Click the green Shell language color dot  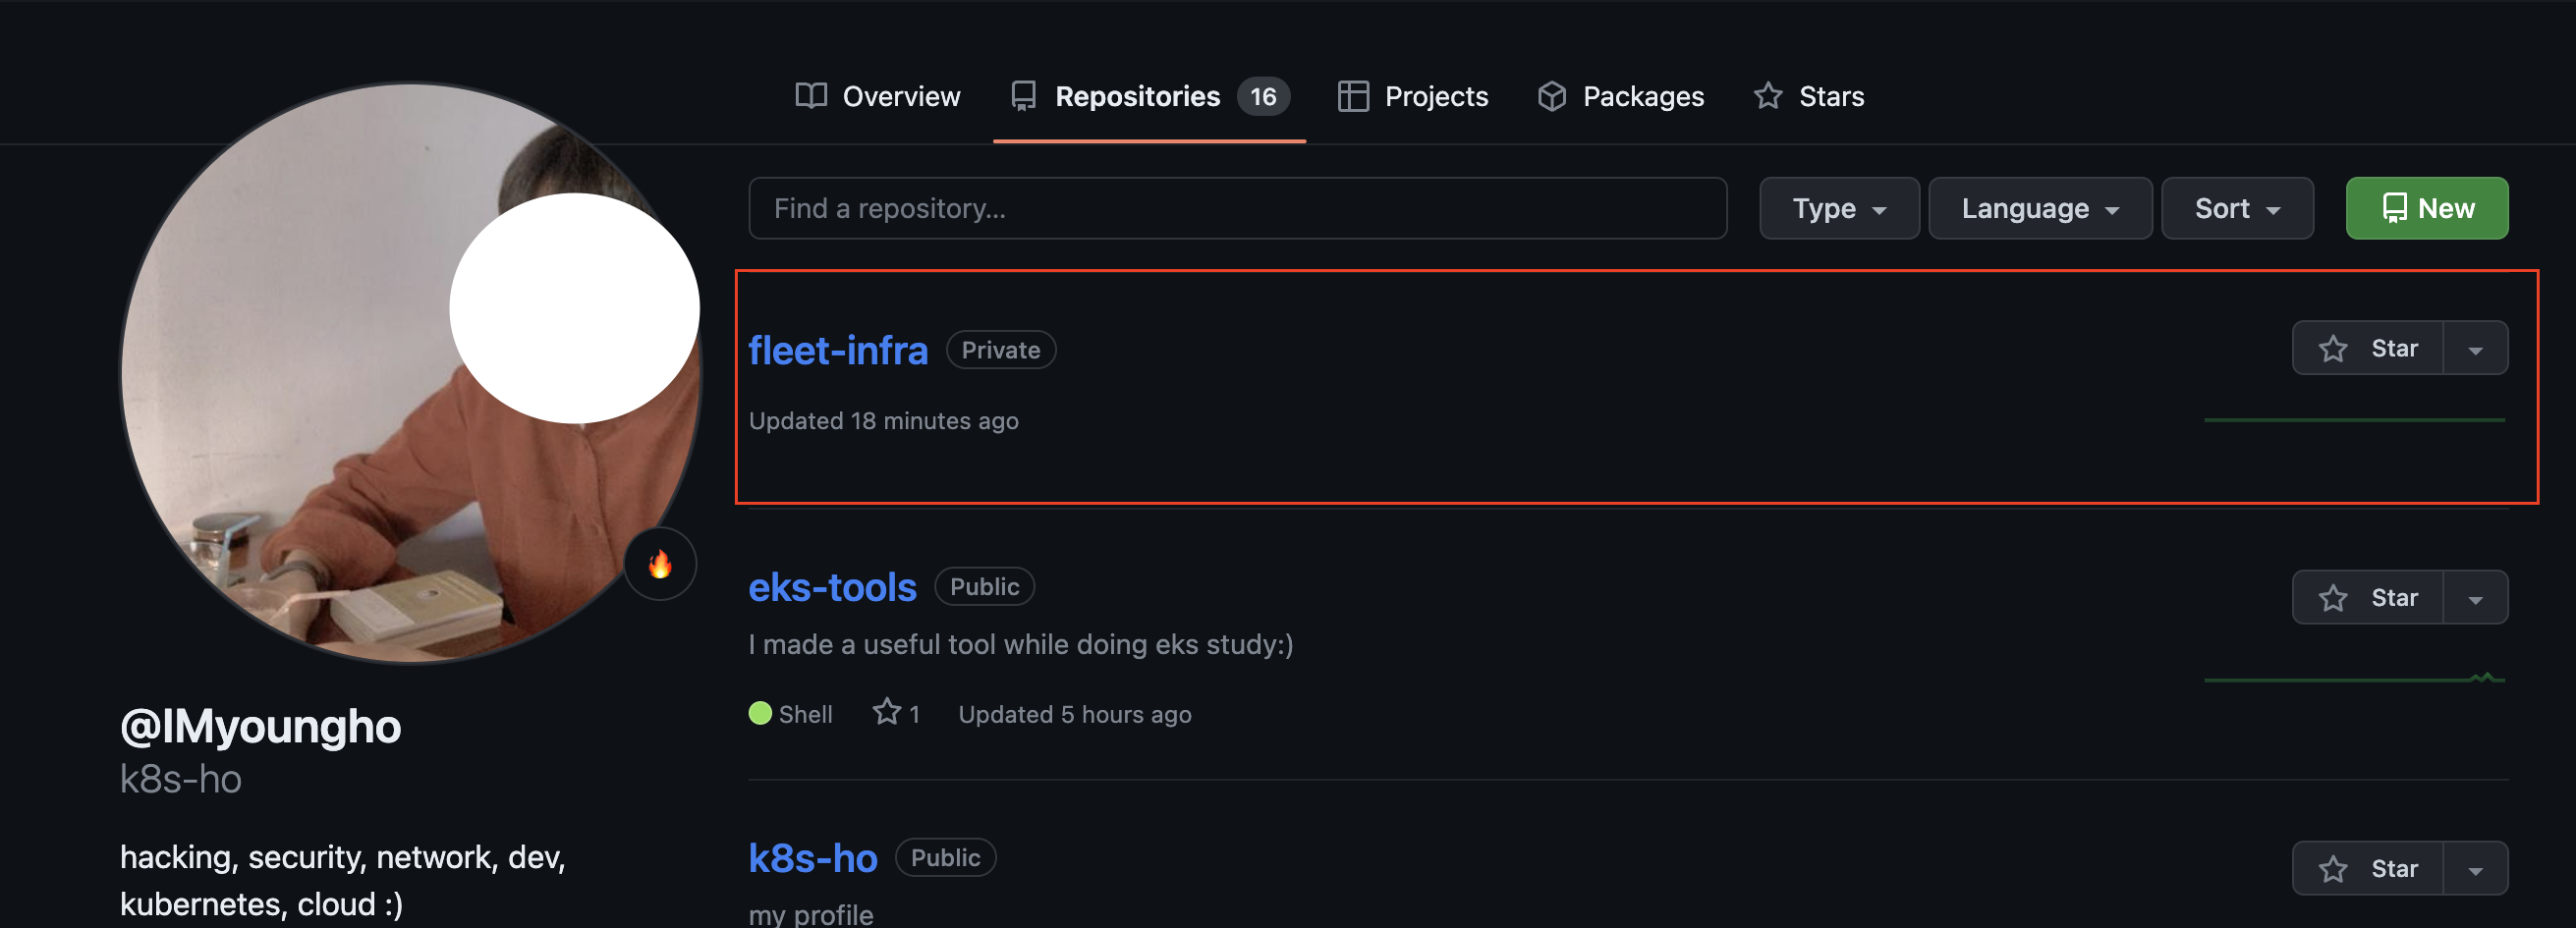760,713
